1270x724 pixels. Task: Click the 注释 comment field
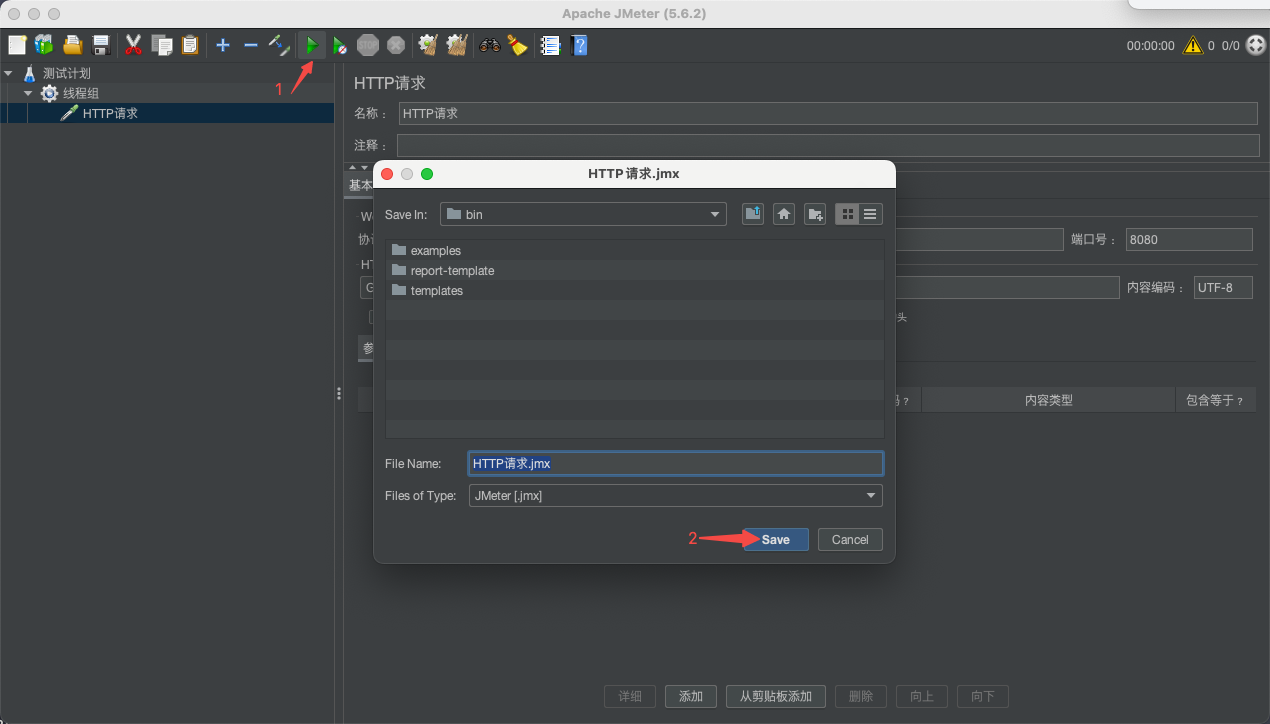[828, 145]
